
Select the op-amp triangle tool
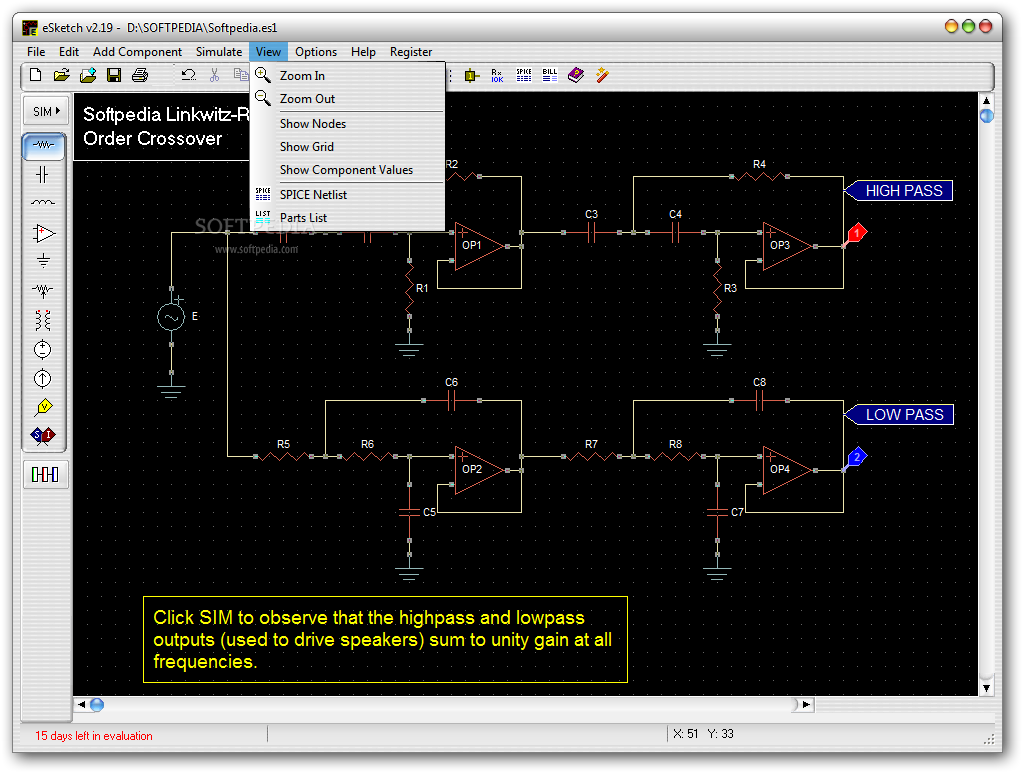click(x=43, y=232)
